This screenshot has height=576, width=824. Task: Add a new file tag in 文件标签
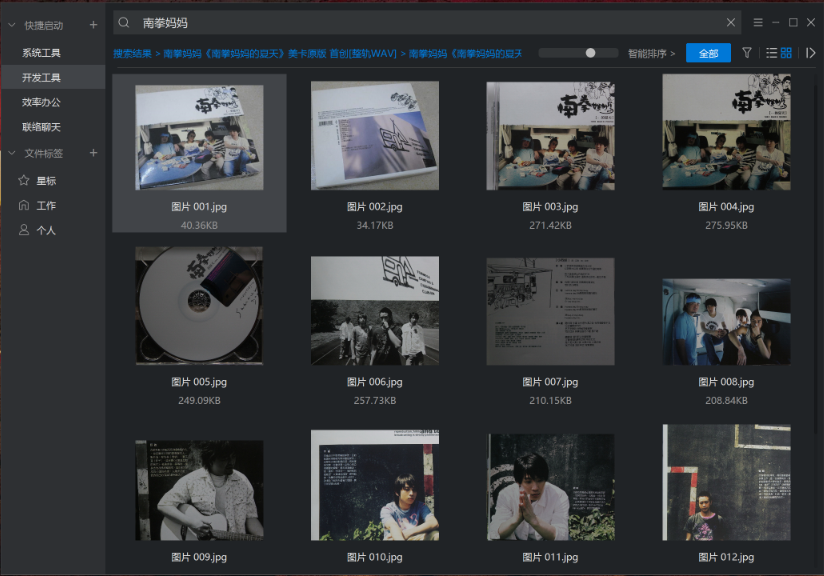(93, 153)
